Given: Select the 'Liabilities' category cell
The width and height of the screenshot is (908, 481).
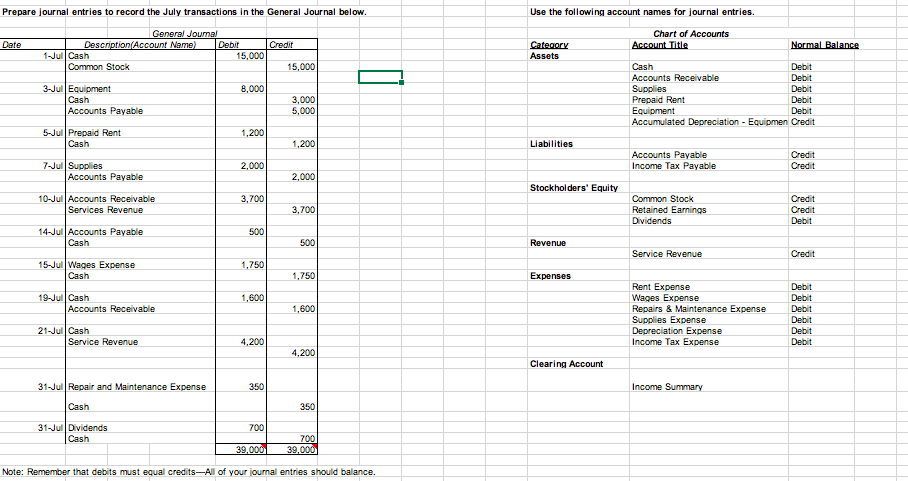Looking at the screenshot, I should click(x=551, y=144).
